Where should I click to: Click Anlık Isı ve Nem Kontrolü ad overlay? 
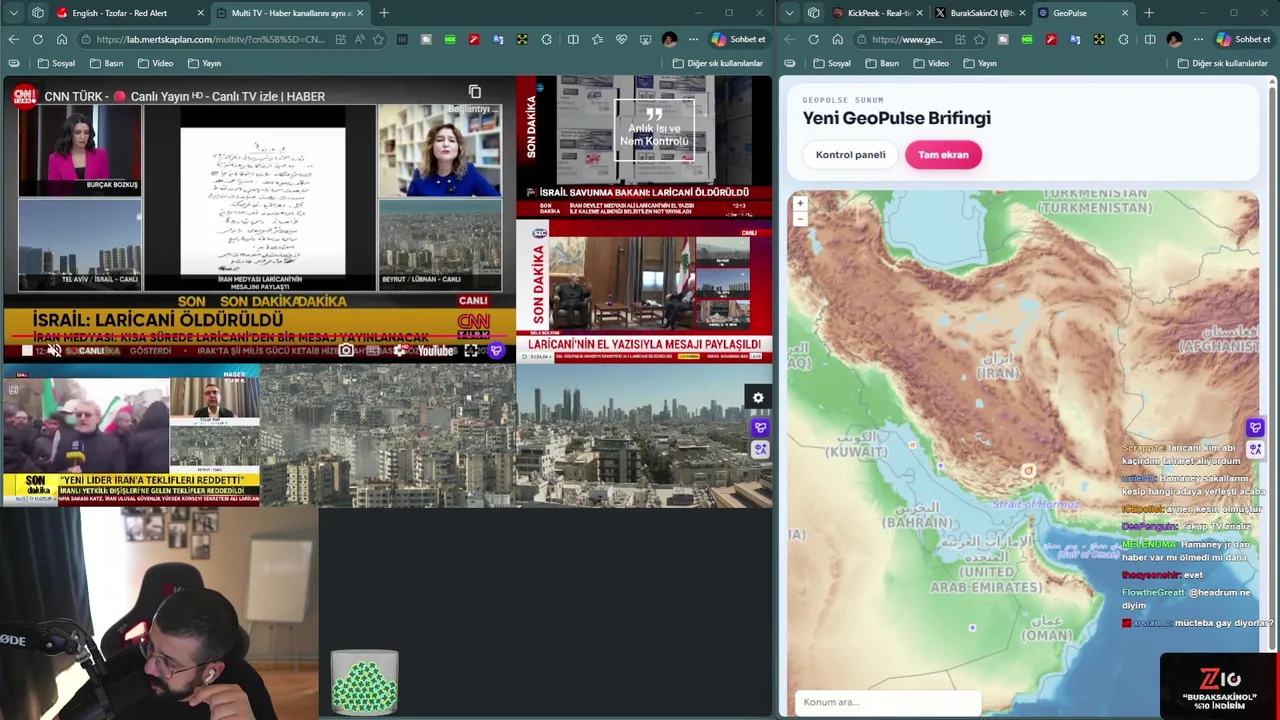(x=654, y=130)
